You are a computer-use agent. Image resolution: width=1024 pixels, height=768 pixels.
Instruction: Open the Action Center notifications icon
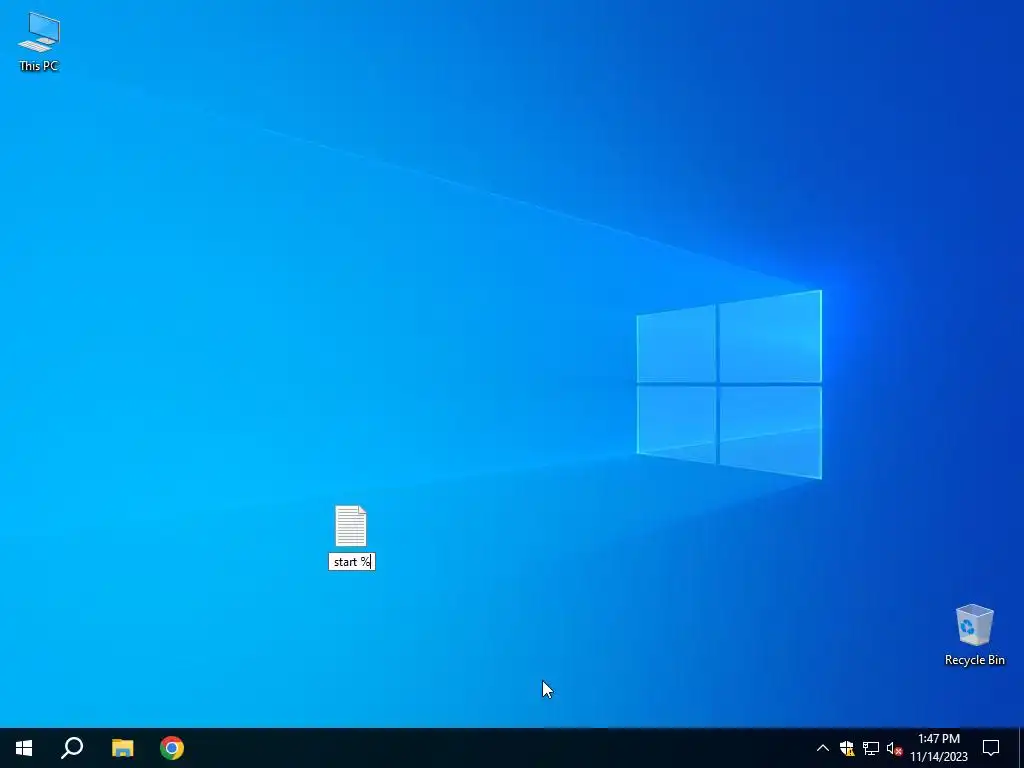point(991,748)
